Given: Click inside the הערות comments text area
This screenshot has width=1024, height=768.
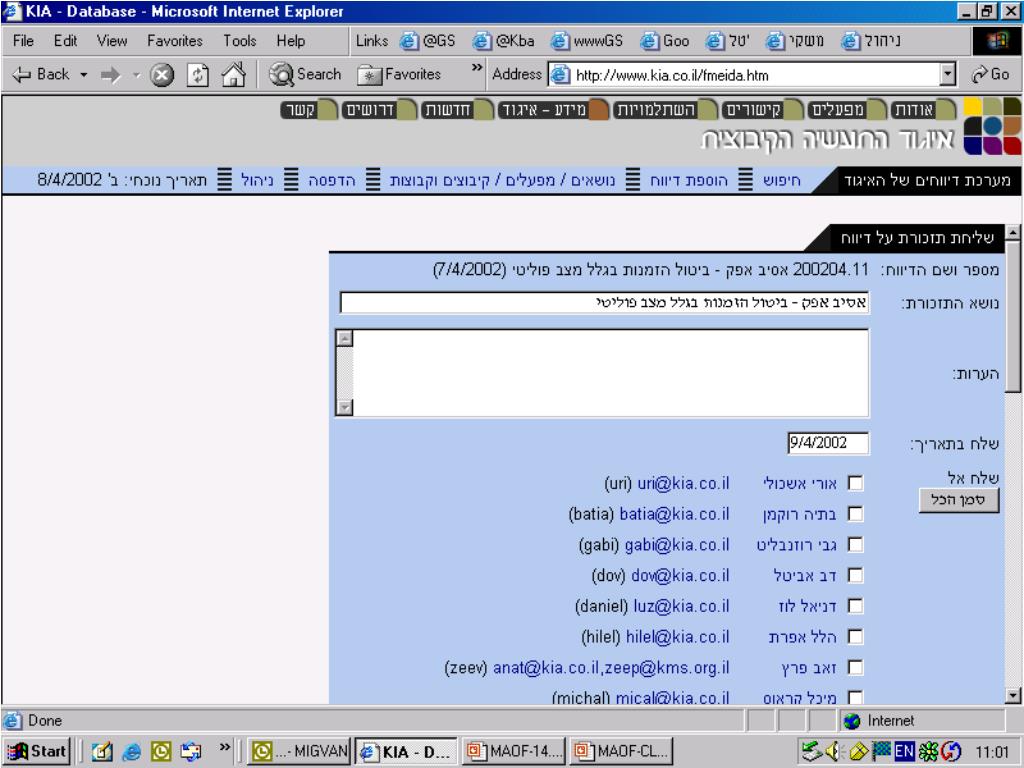Looking at the screenshot, I should point(611,373).
